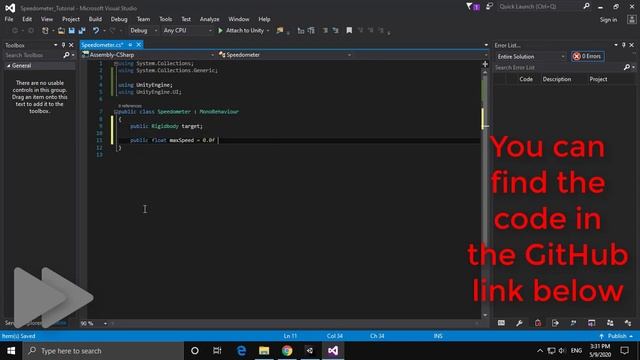Open the Analyze menu
640x360 pixels.
point(209,19)
